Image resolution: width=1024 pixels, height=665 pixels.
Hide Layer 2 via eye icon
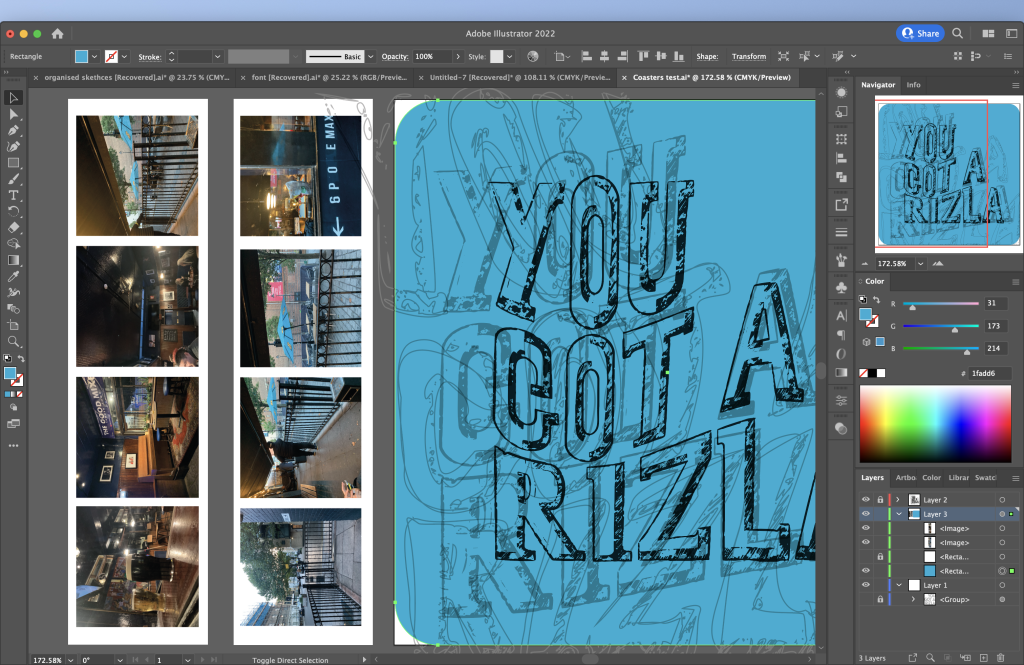point(866,500)
